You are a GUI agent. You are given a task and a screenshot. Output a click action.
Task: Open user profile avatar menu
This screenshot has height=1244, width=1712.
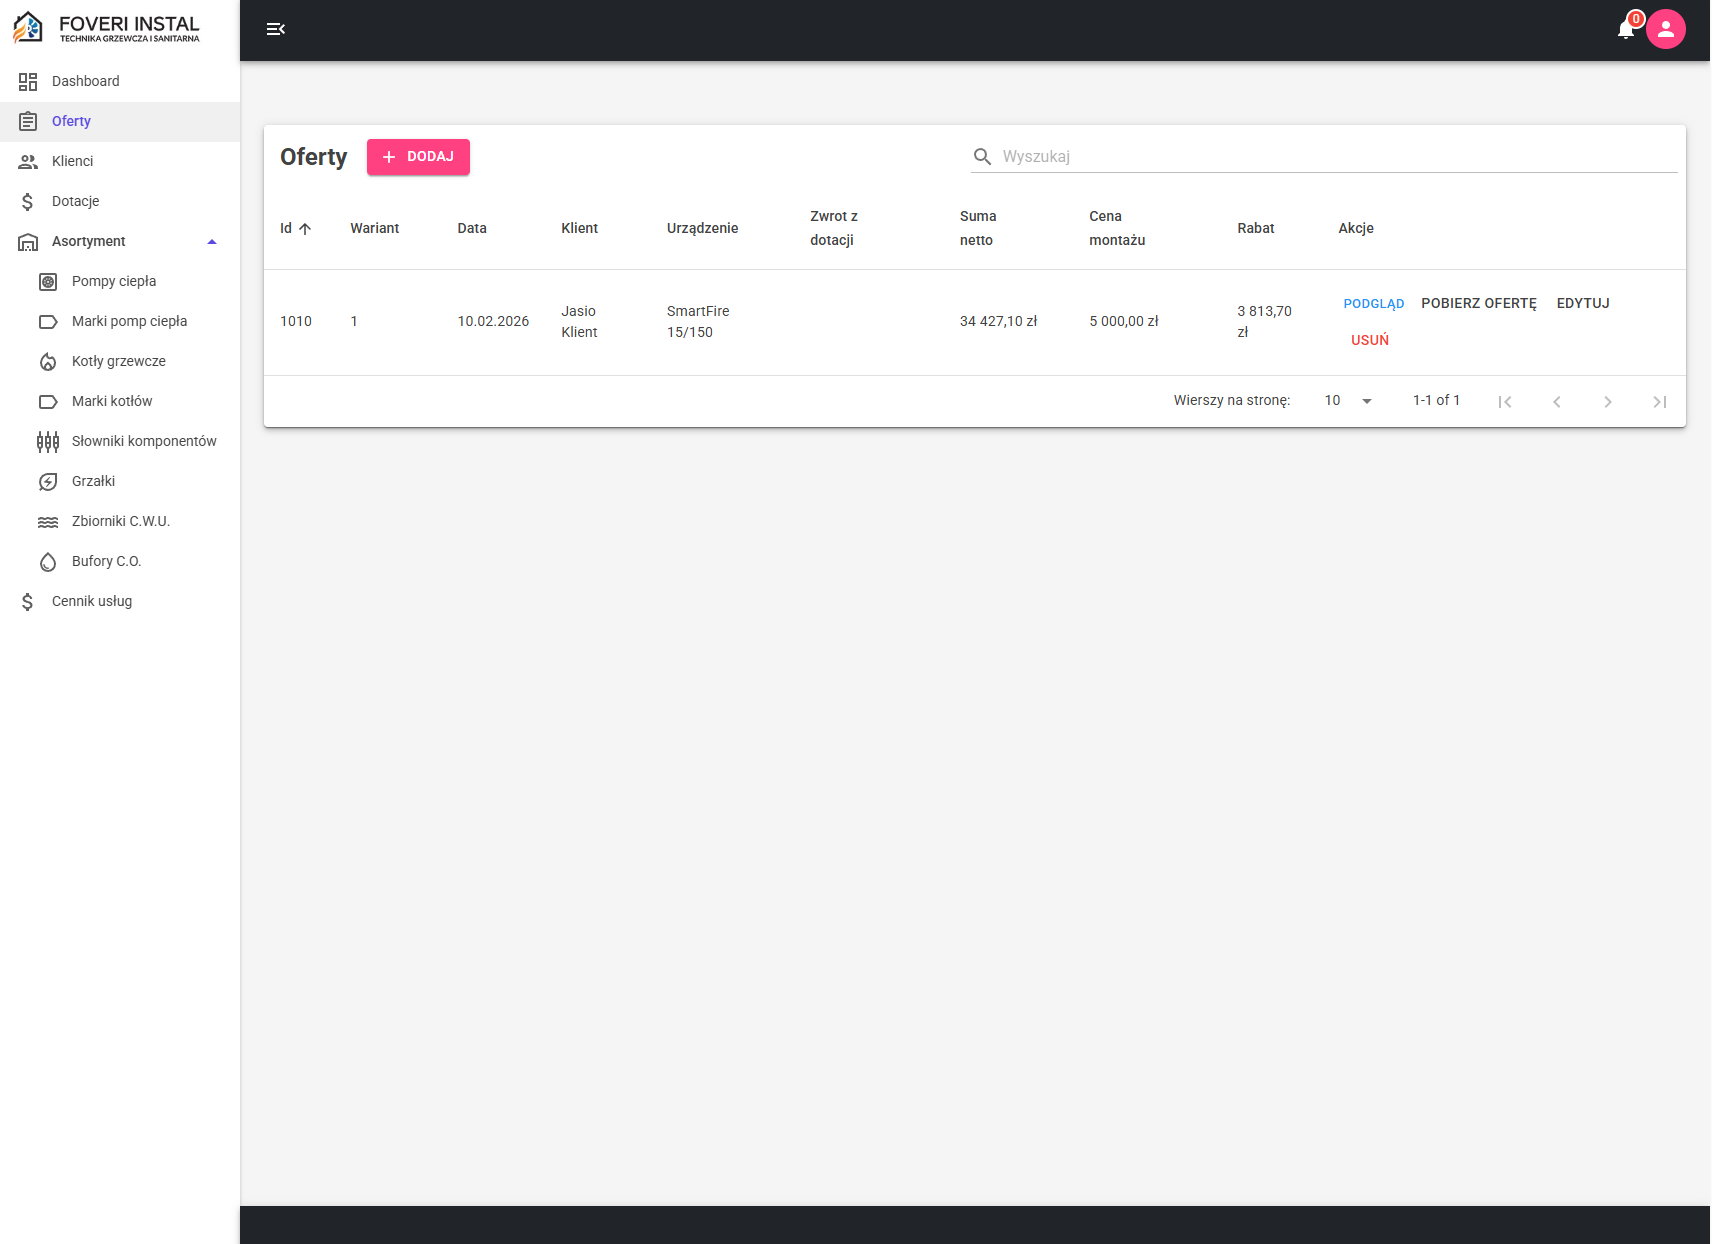[1666, 29]
